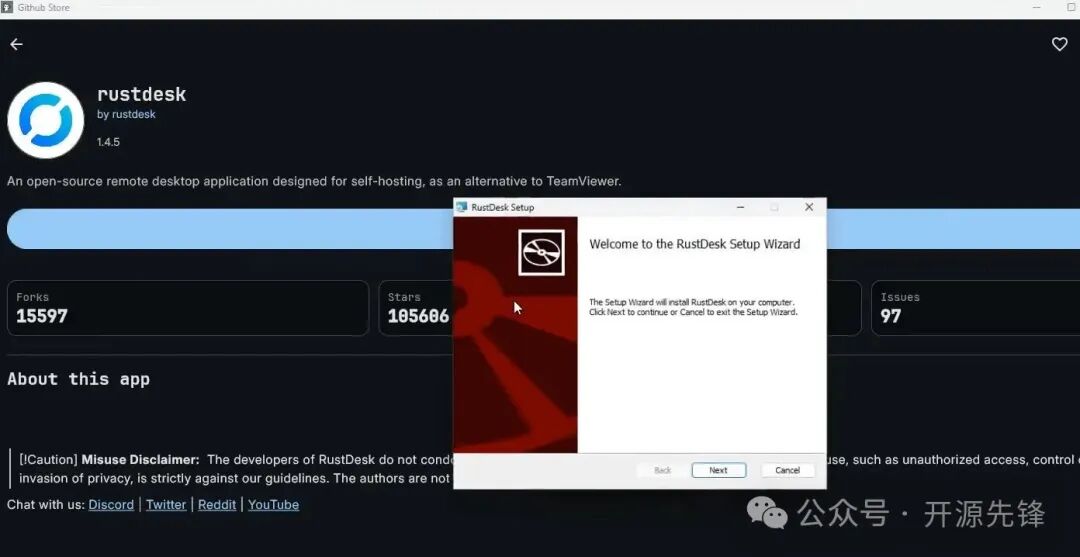Image resolution: width=1080 pixels, height=557 pixels.
Task: Click the version number 1.4.5
Action: click(108, 142)
